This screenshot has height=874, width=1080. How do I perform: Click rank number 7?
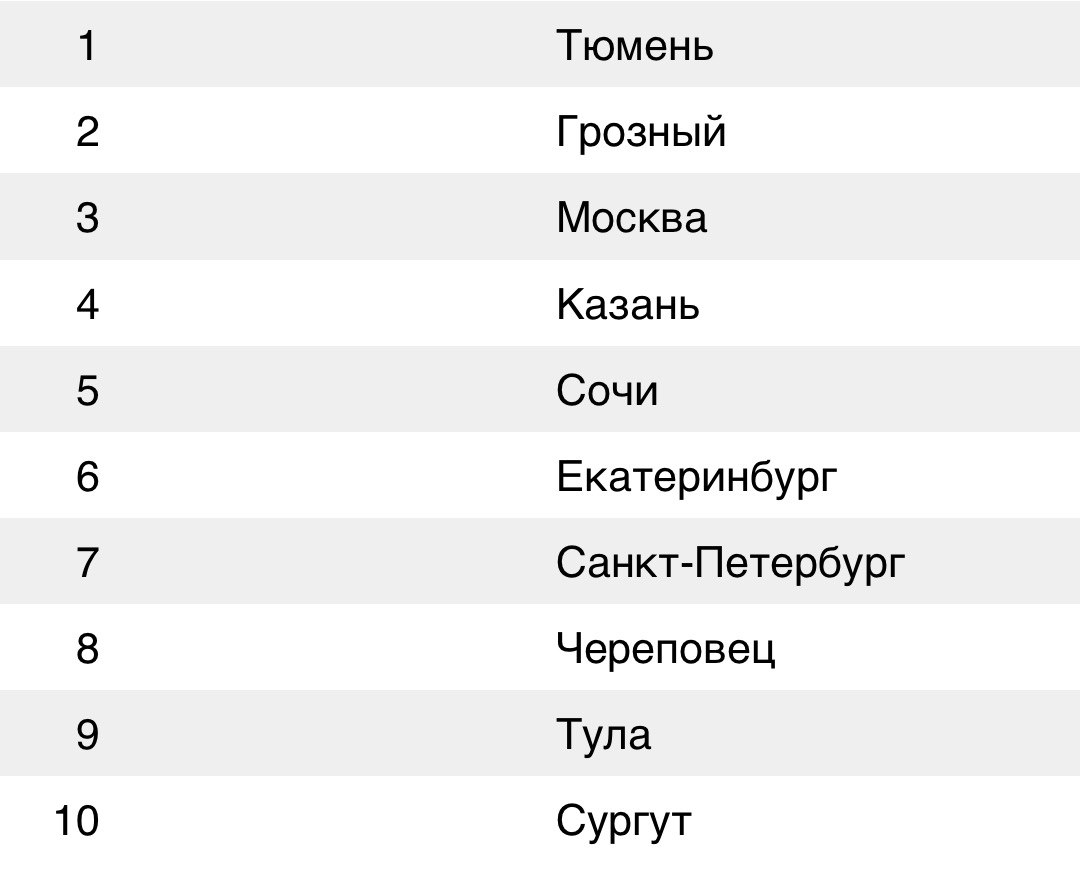click(87, 562)
